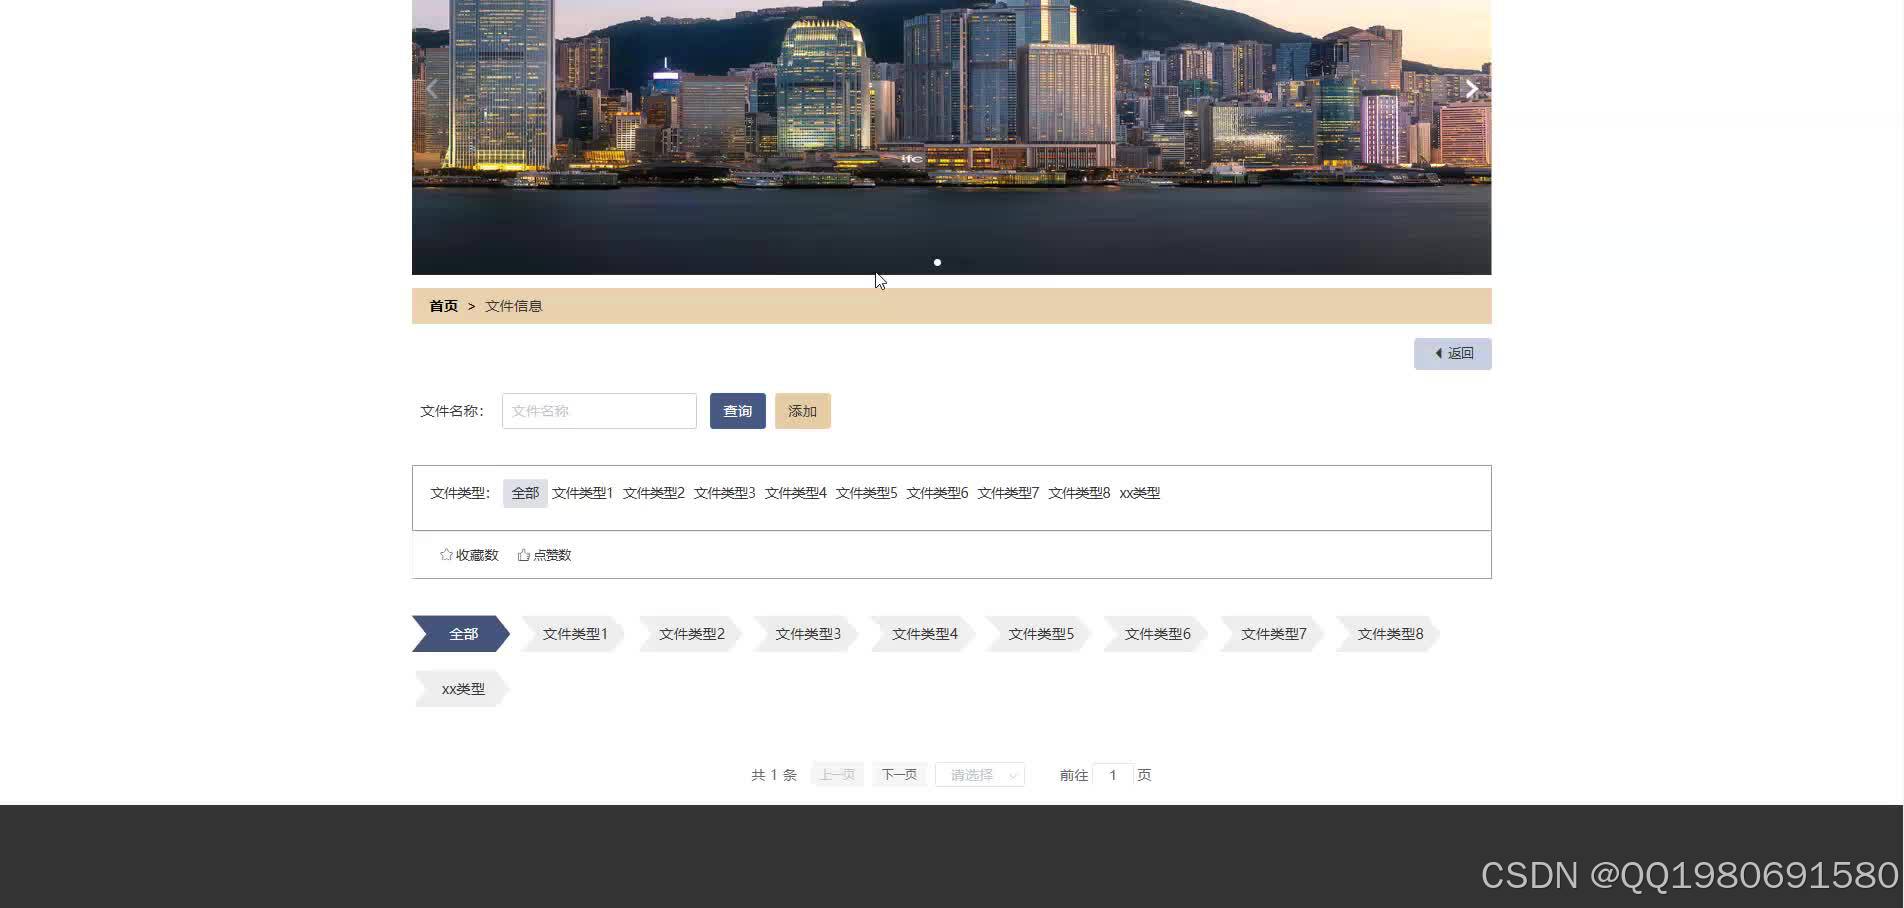Click the carousel next arrow
The image size is (1904, 908).
[x=1470, y=88]
